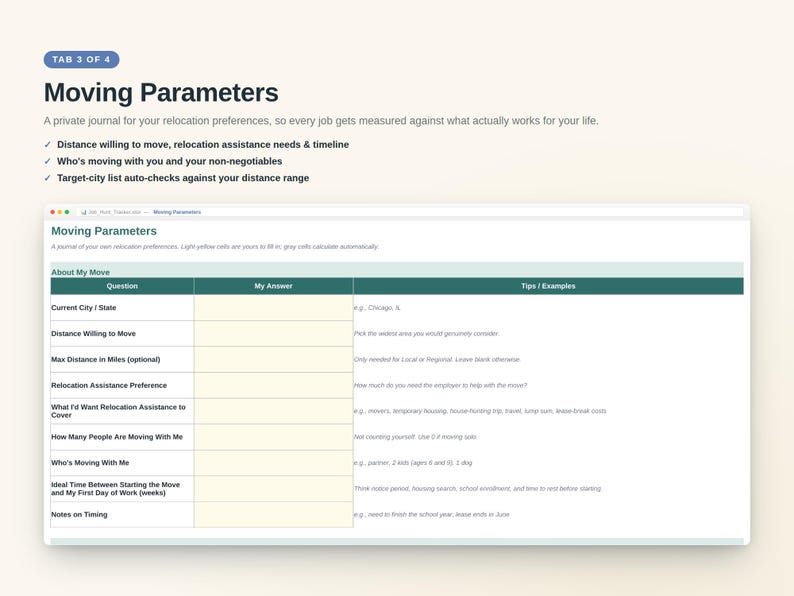Click tip 'Think notice period, housing search, school enrollment'
Screen dimensions: 794x596
[x=478, y=489]
